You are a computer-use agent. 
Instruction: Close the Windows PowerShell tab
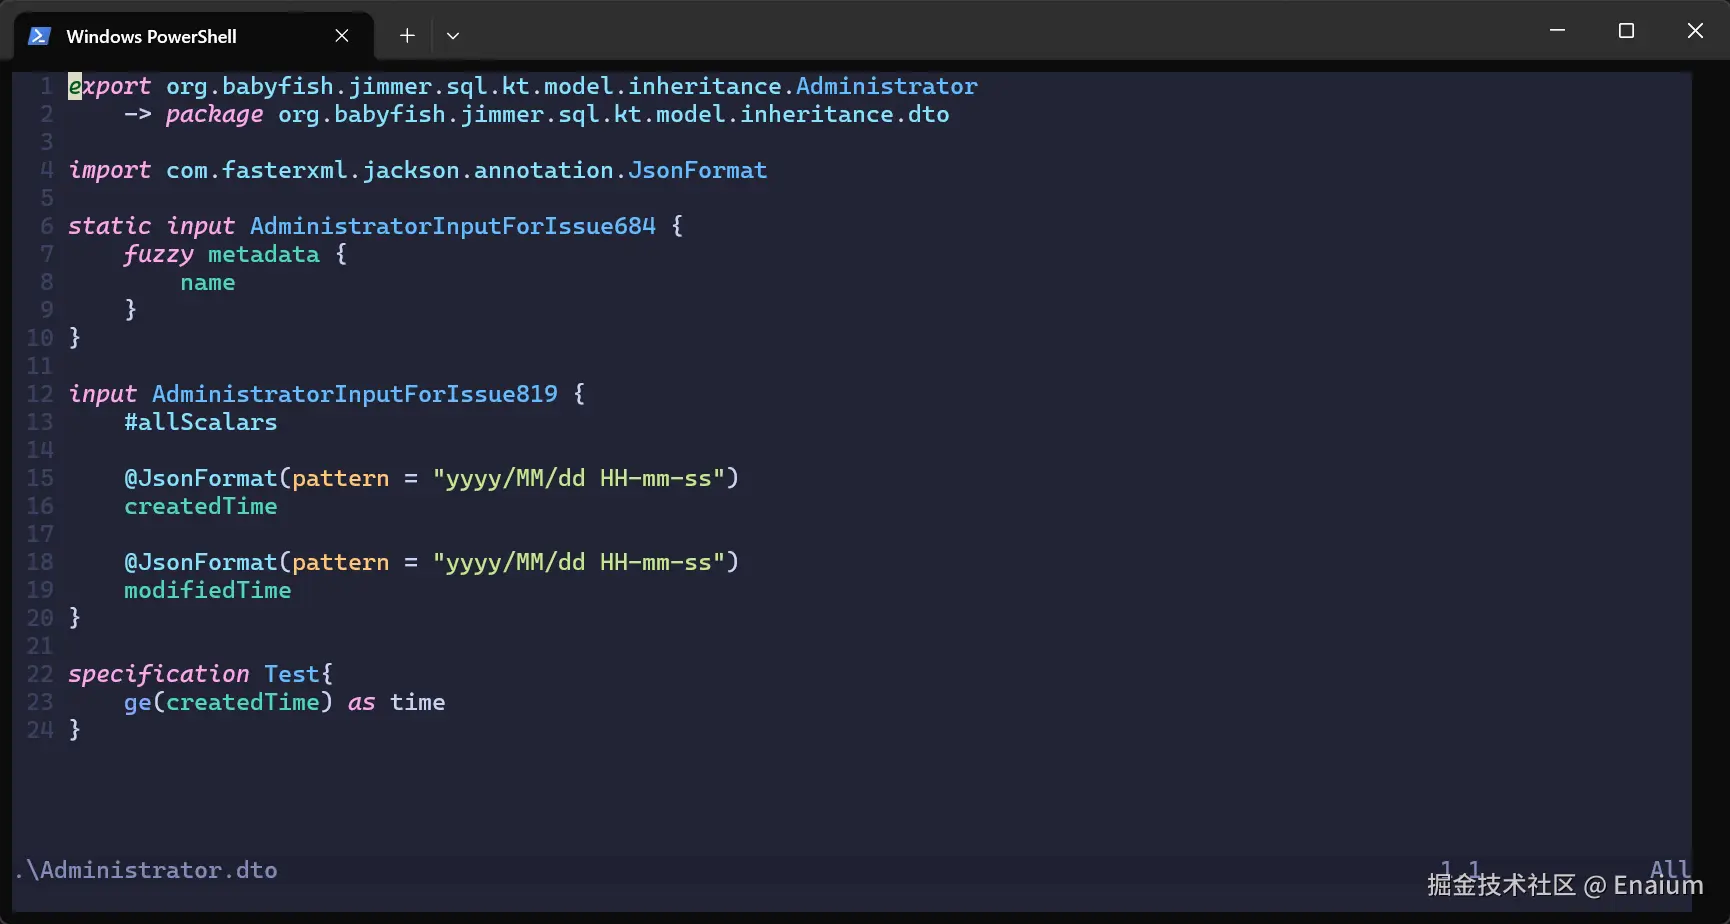342,36
